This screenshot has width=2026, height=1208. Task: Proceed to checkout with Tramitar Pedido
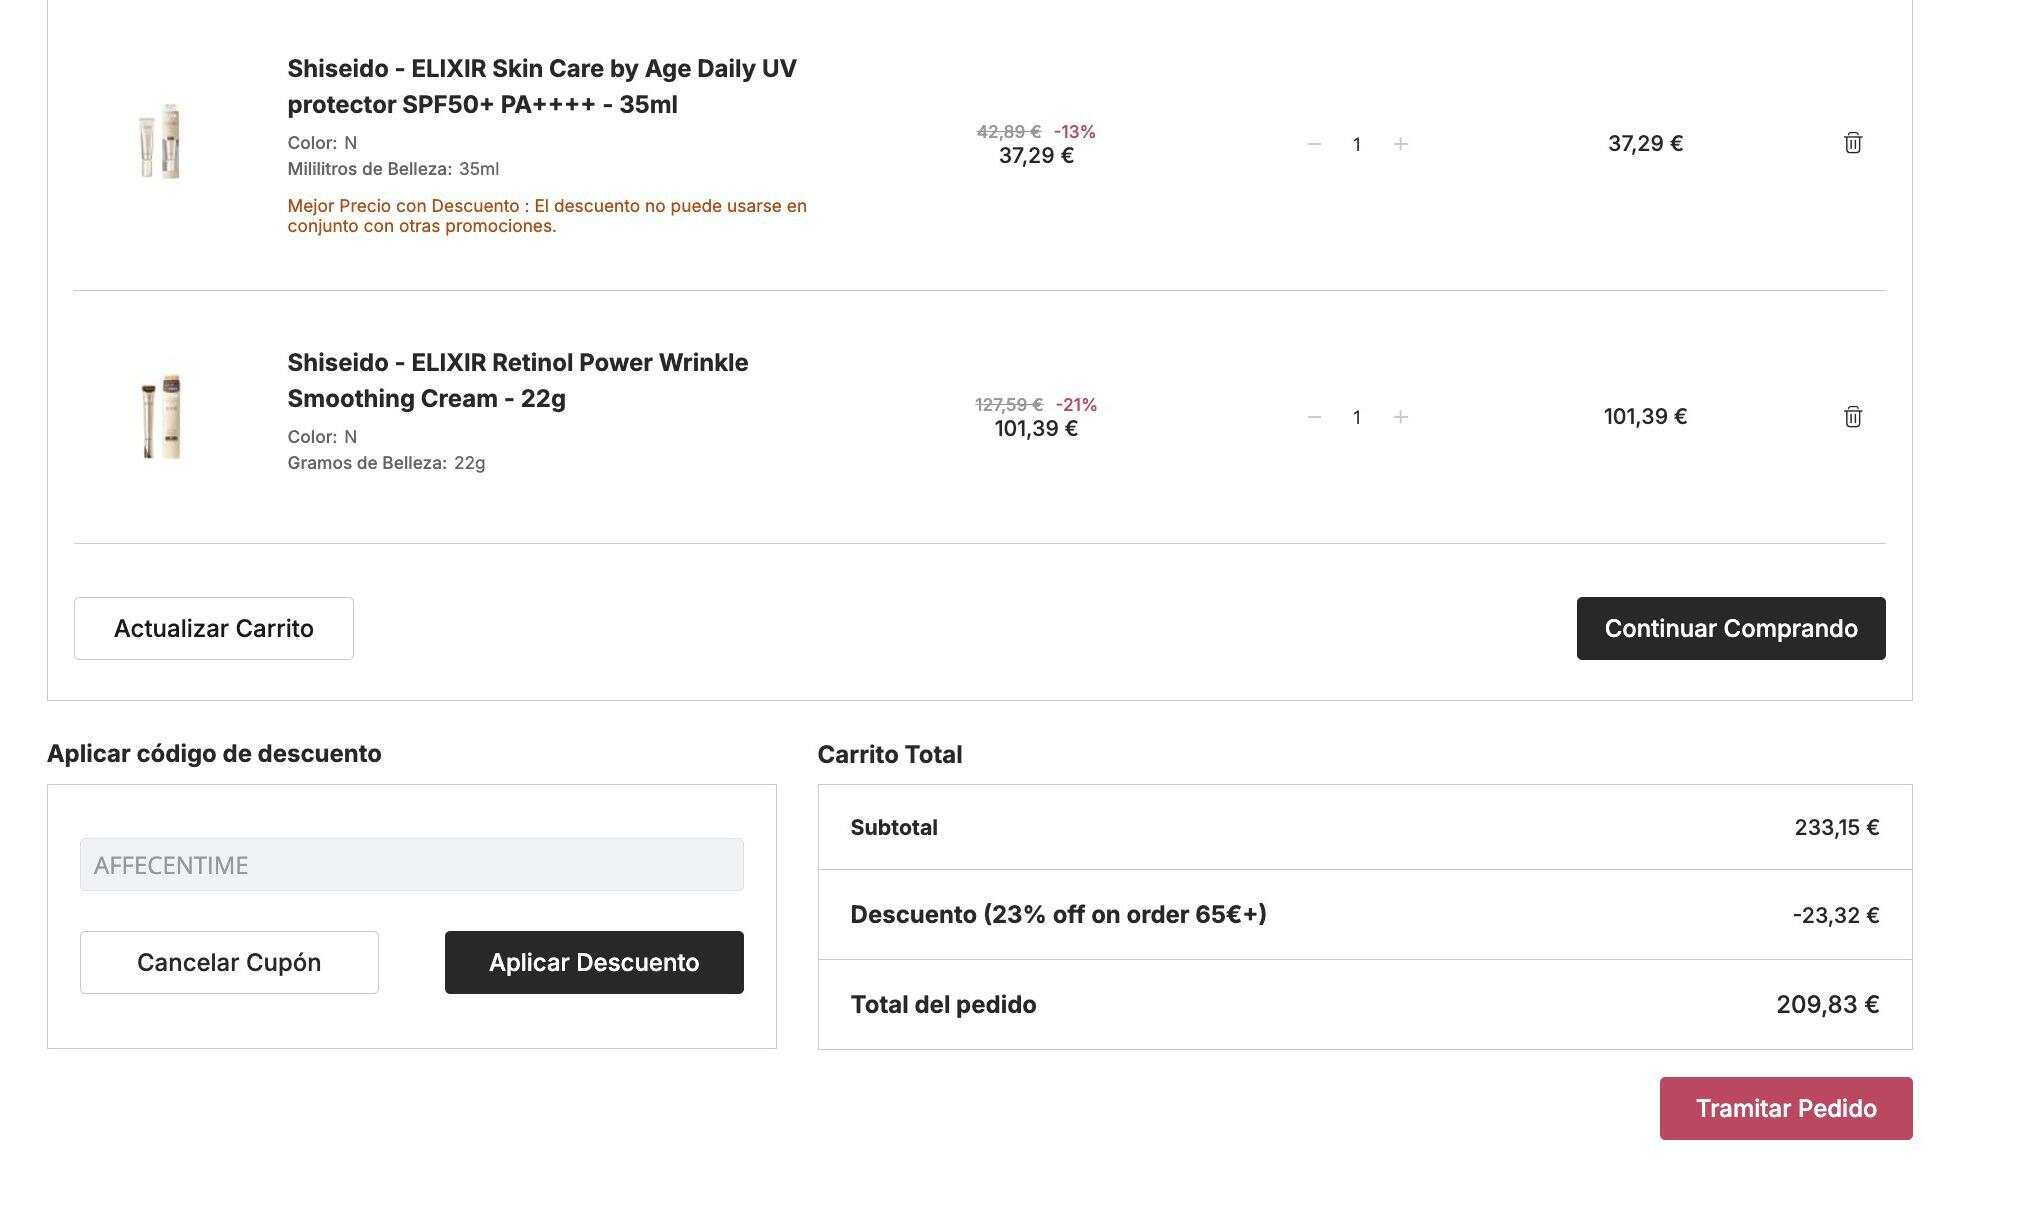[x=1786, y=1108]
